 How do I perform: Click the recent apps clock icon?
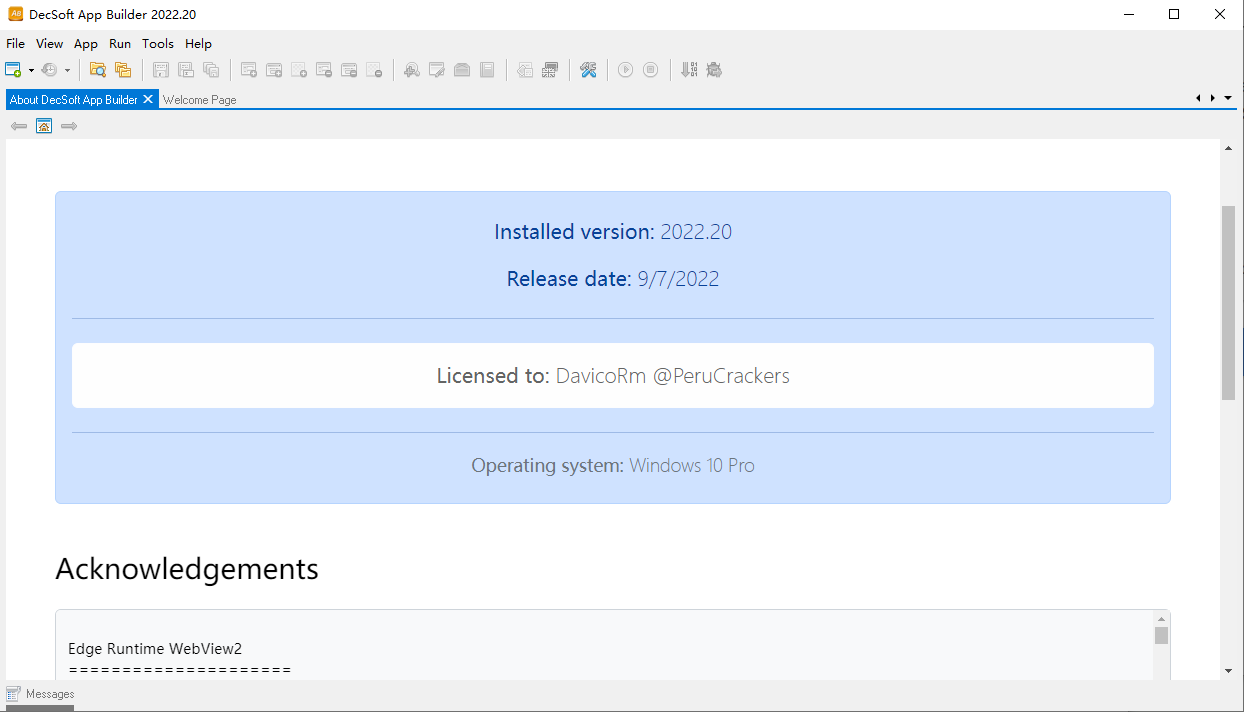pos(49,70)
